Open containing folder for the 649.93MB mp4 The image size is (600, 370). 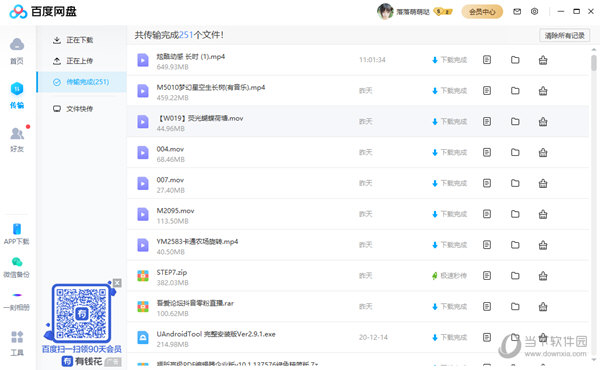515,60
